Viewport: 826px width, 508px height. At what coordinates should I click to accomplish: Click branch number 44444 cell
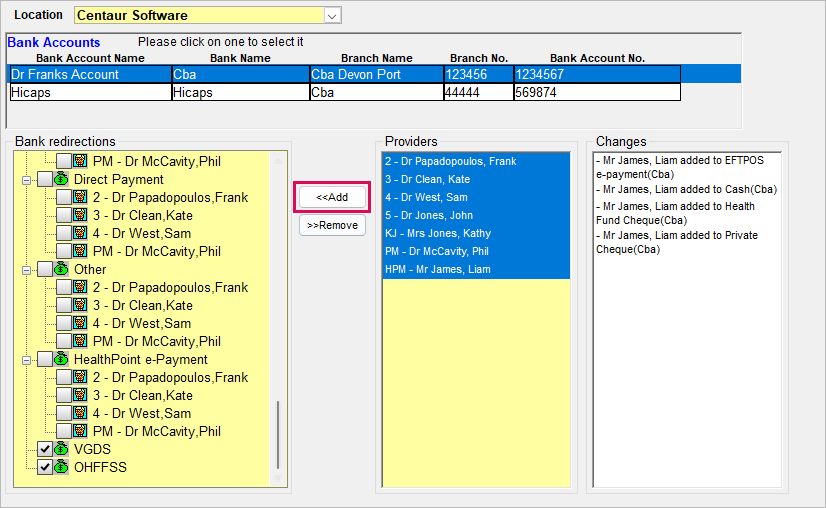[x=478, y=92]
